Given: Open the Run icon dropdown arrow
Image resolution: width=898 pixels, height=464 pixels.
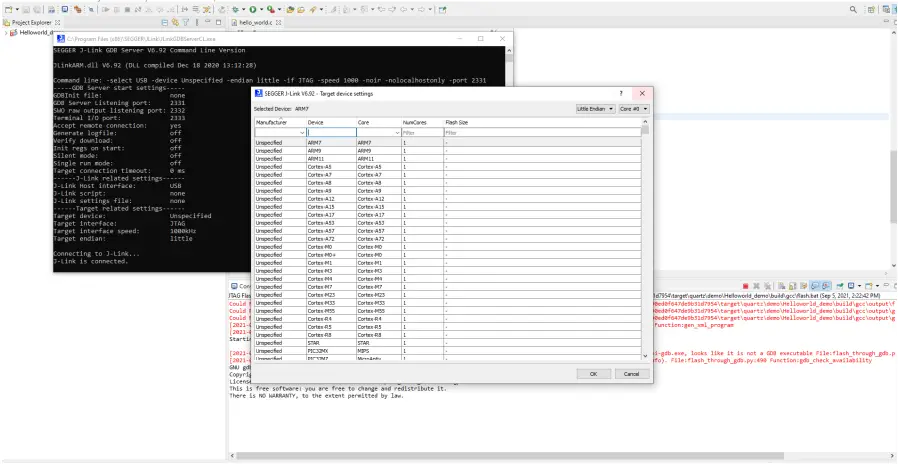Looking at the screenshot, I should tap(261, 10).
